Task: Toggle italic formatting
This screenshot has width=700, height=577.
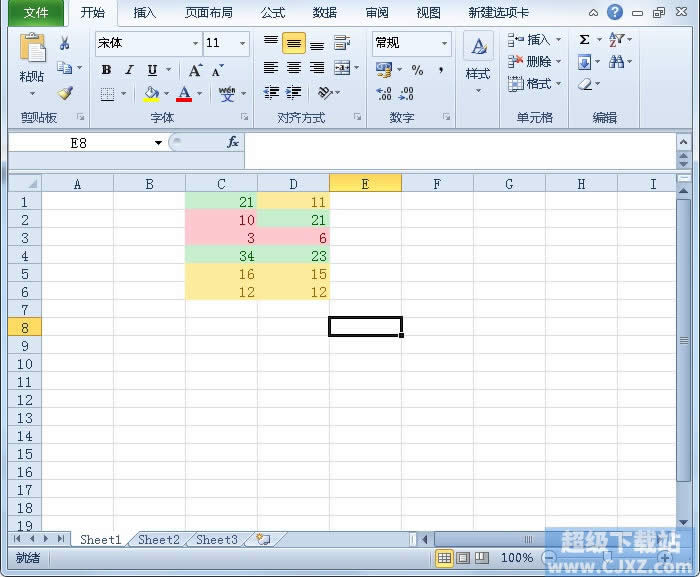Action: click(129, 70)
